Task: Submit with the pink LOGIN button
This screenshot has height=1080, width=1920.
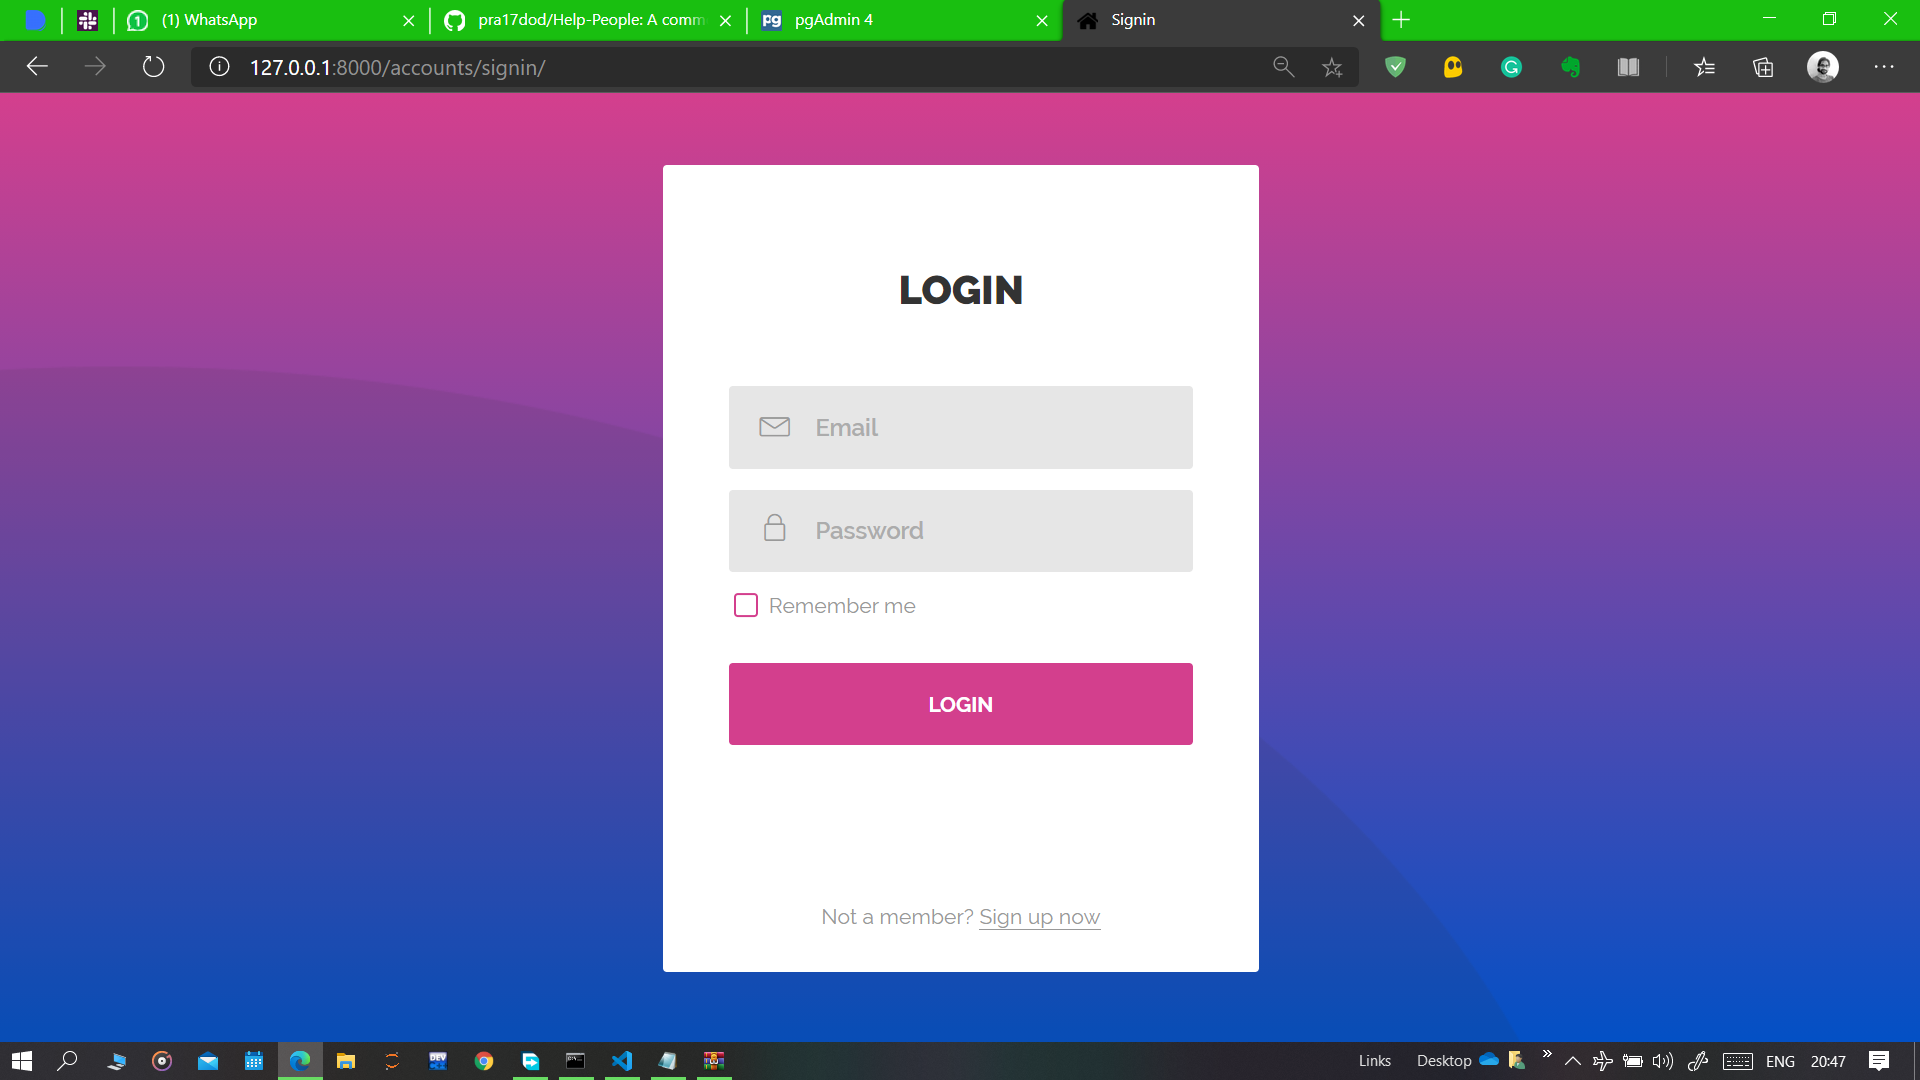Action: click(x=960, y=704)
